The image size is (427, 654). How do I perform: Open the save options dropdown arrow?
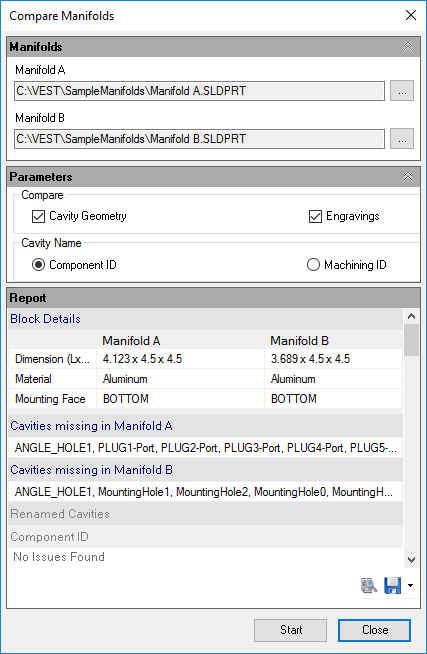coord(410,586)
